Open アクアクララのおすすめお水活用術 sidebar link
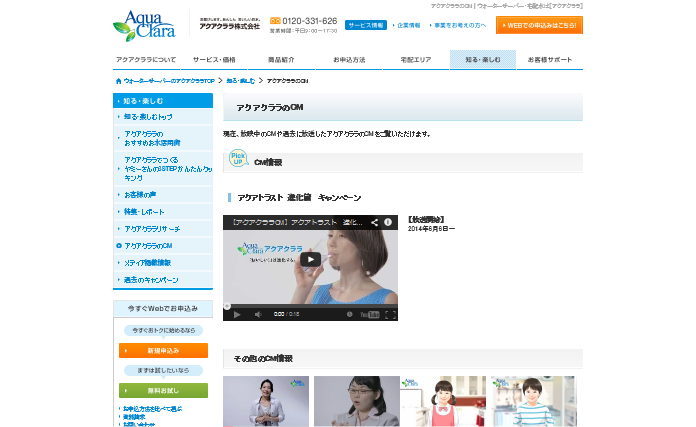696x427 pixels. [163, 138]
